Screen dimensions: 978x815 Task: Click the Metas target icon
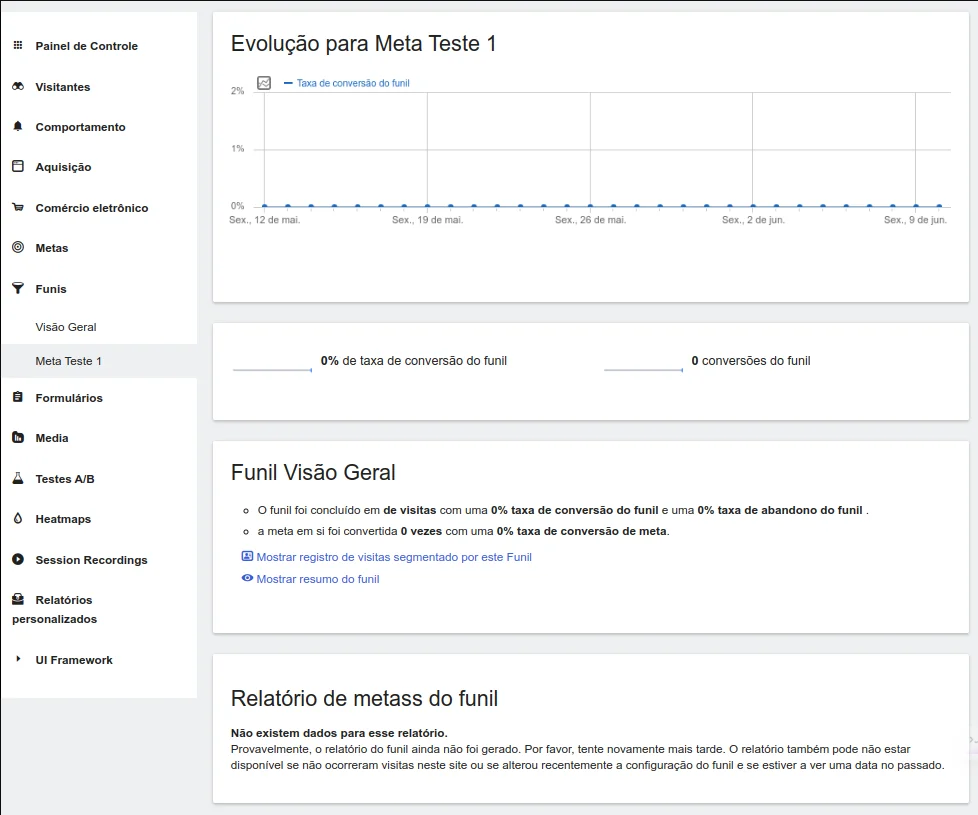tap(18, 248)
